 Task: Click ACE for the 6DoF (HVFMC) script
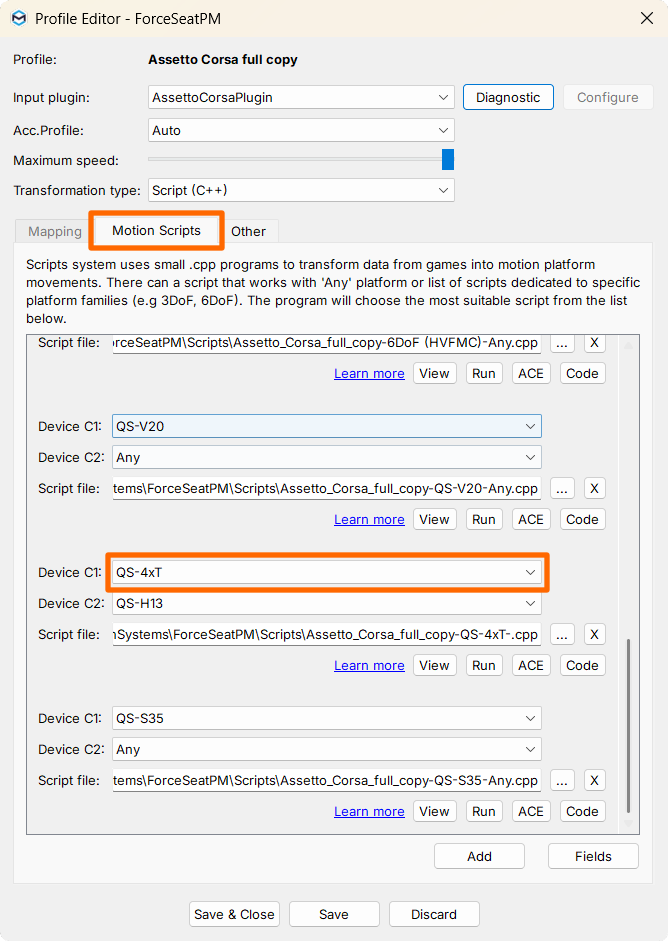(x=531, y=373)
